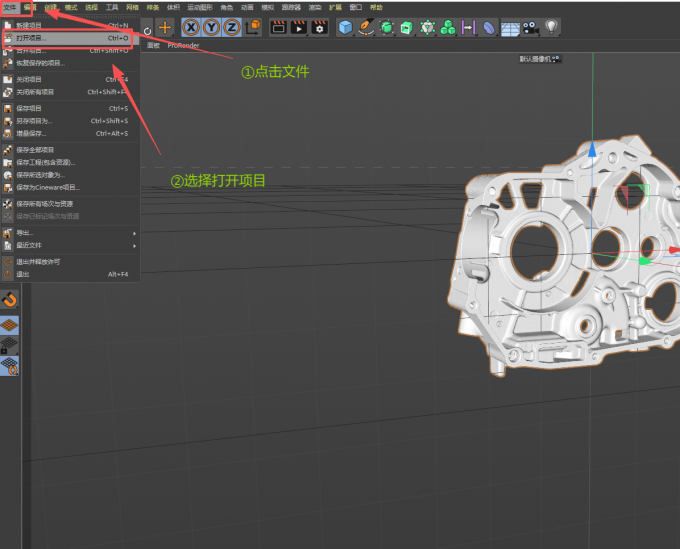Expand the 最近文件 submenu
The width and height of the screenshot is (680, 549).
pos(70,245)
